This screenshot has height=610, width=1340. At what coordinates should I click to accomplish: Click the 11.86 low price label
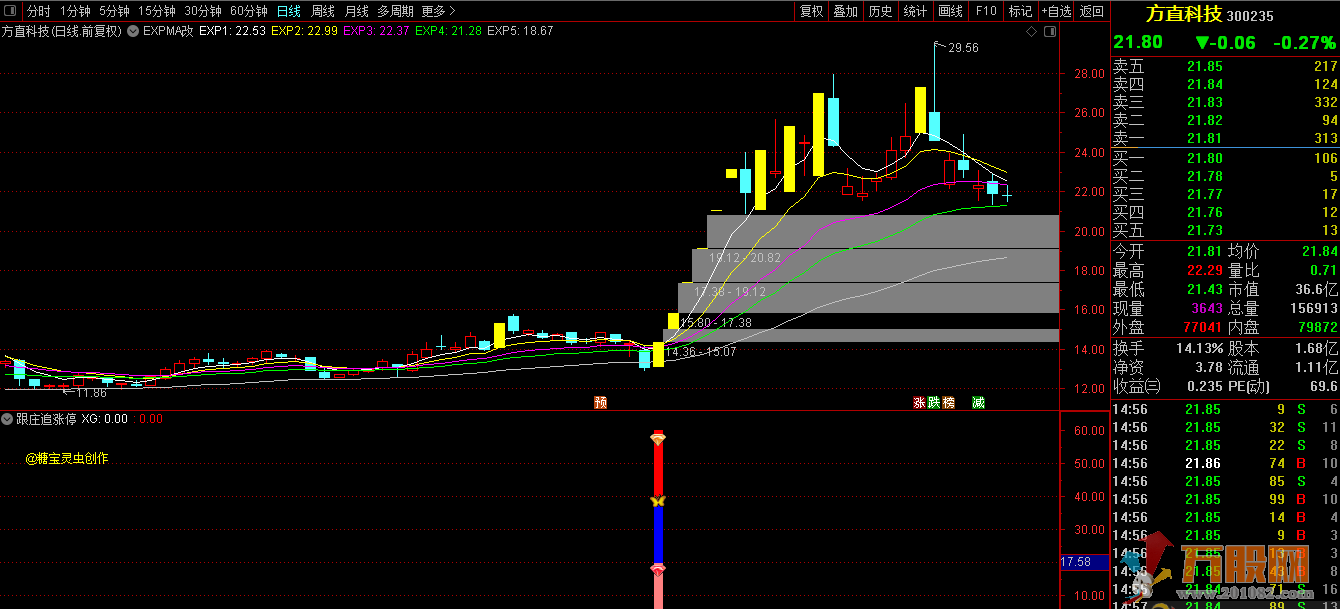tap(91, 393)
